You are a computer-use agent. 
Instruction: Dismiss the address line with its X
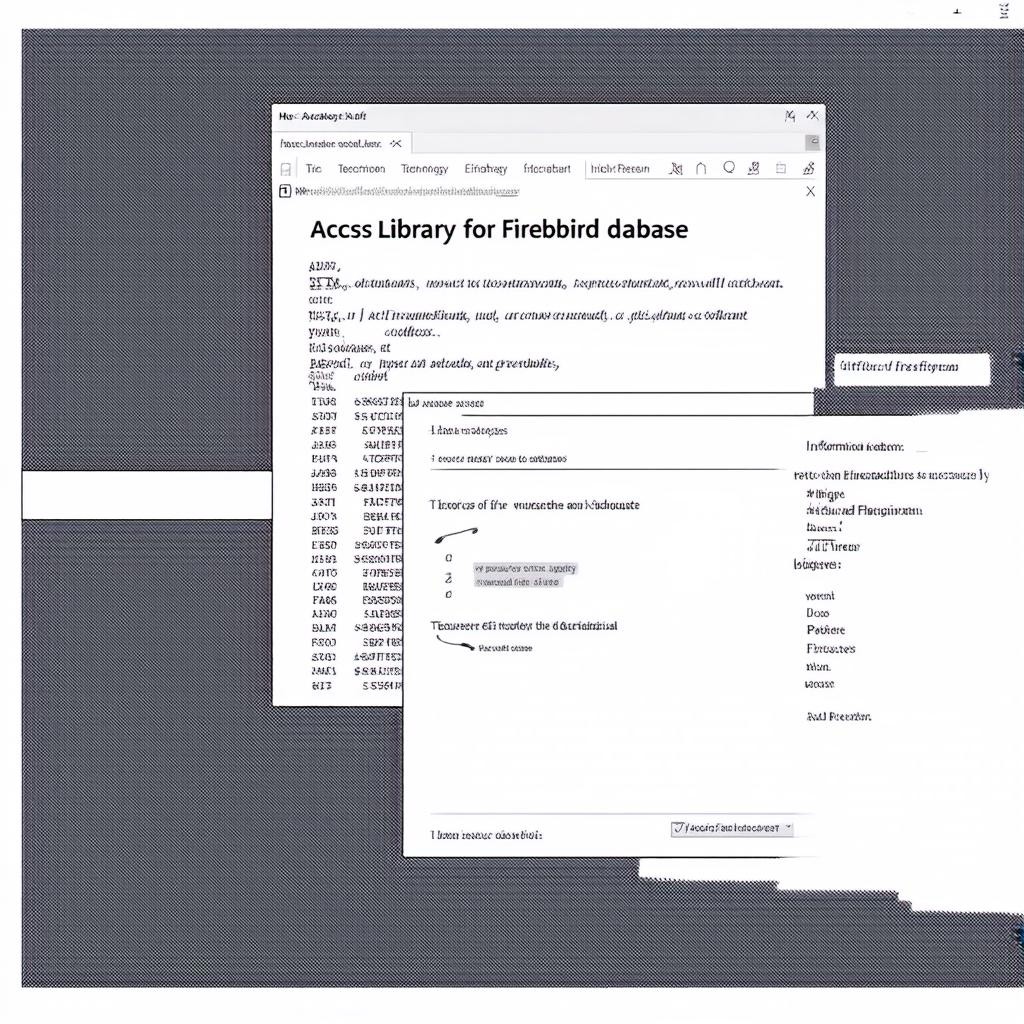[810, 191]
